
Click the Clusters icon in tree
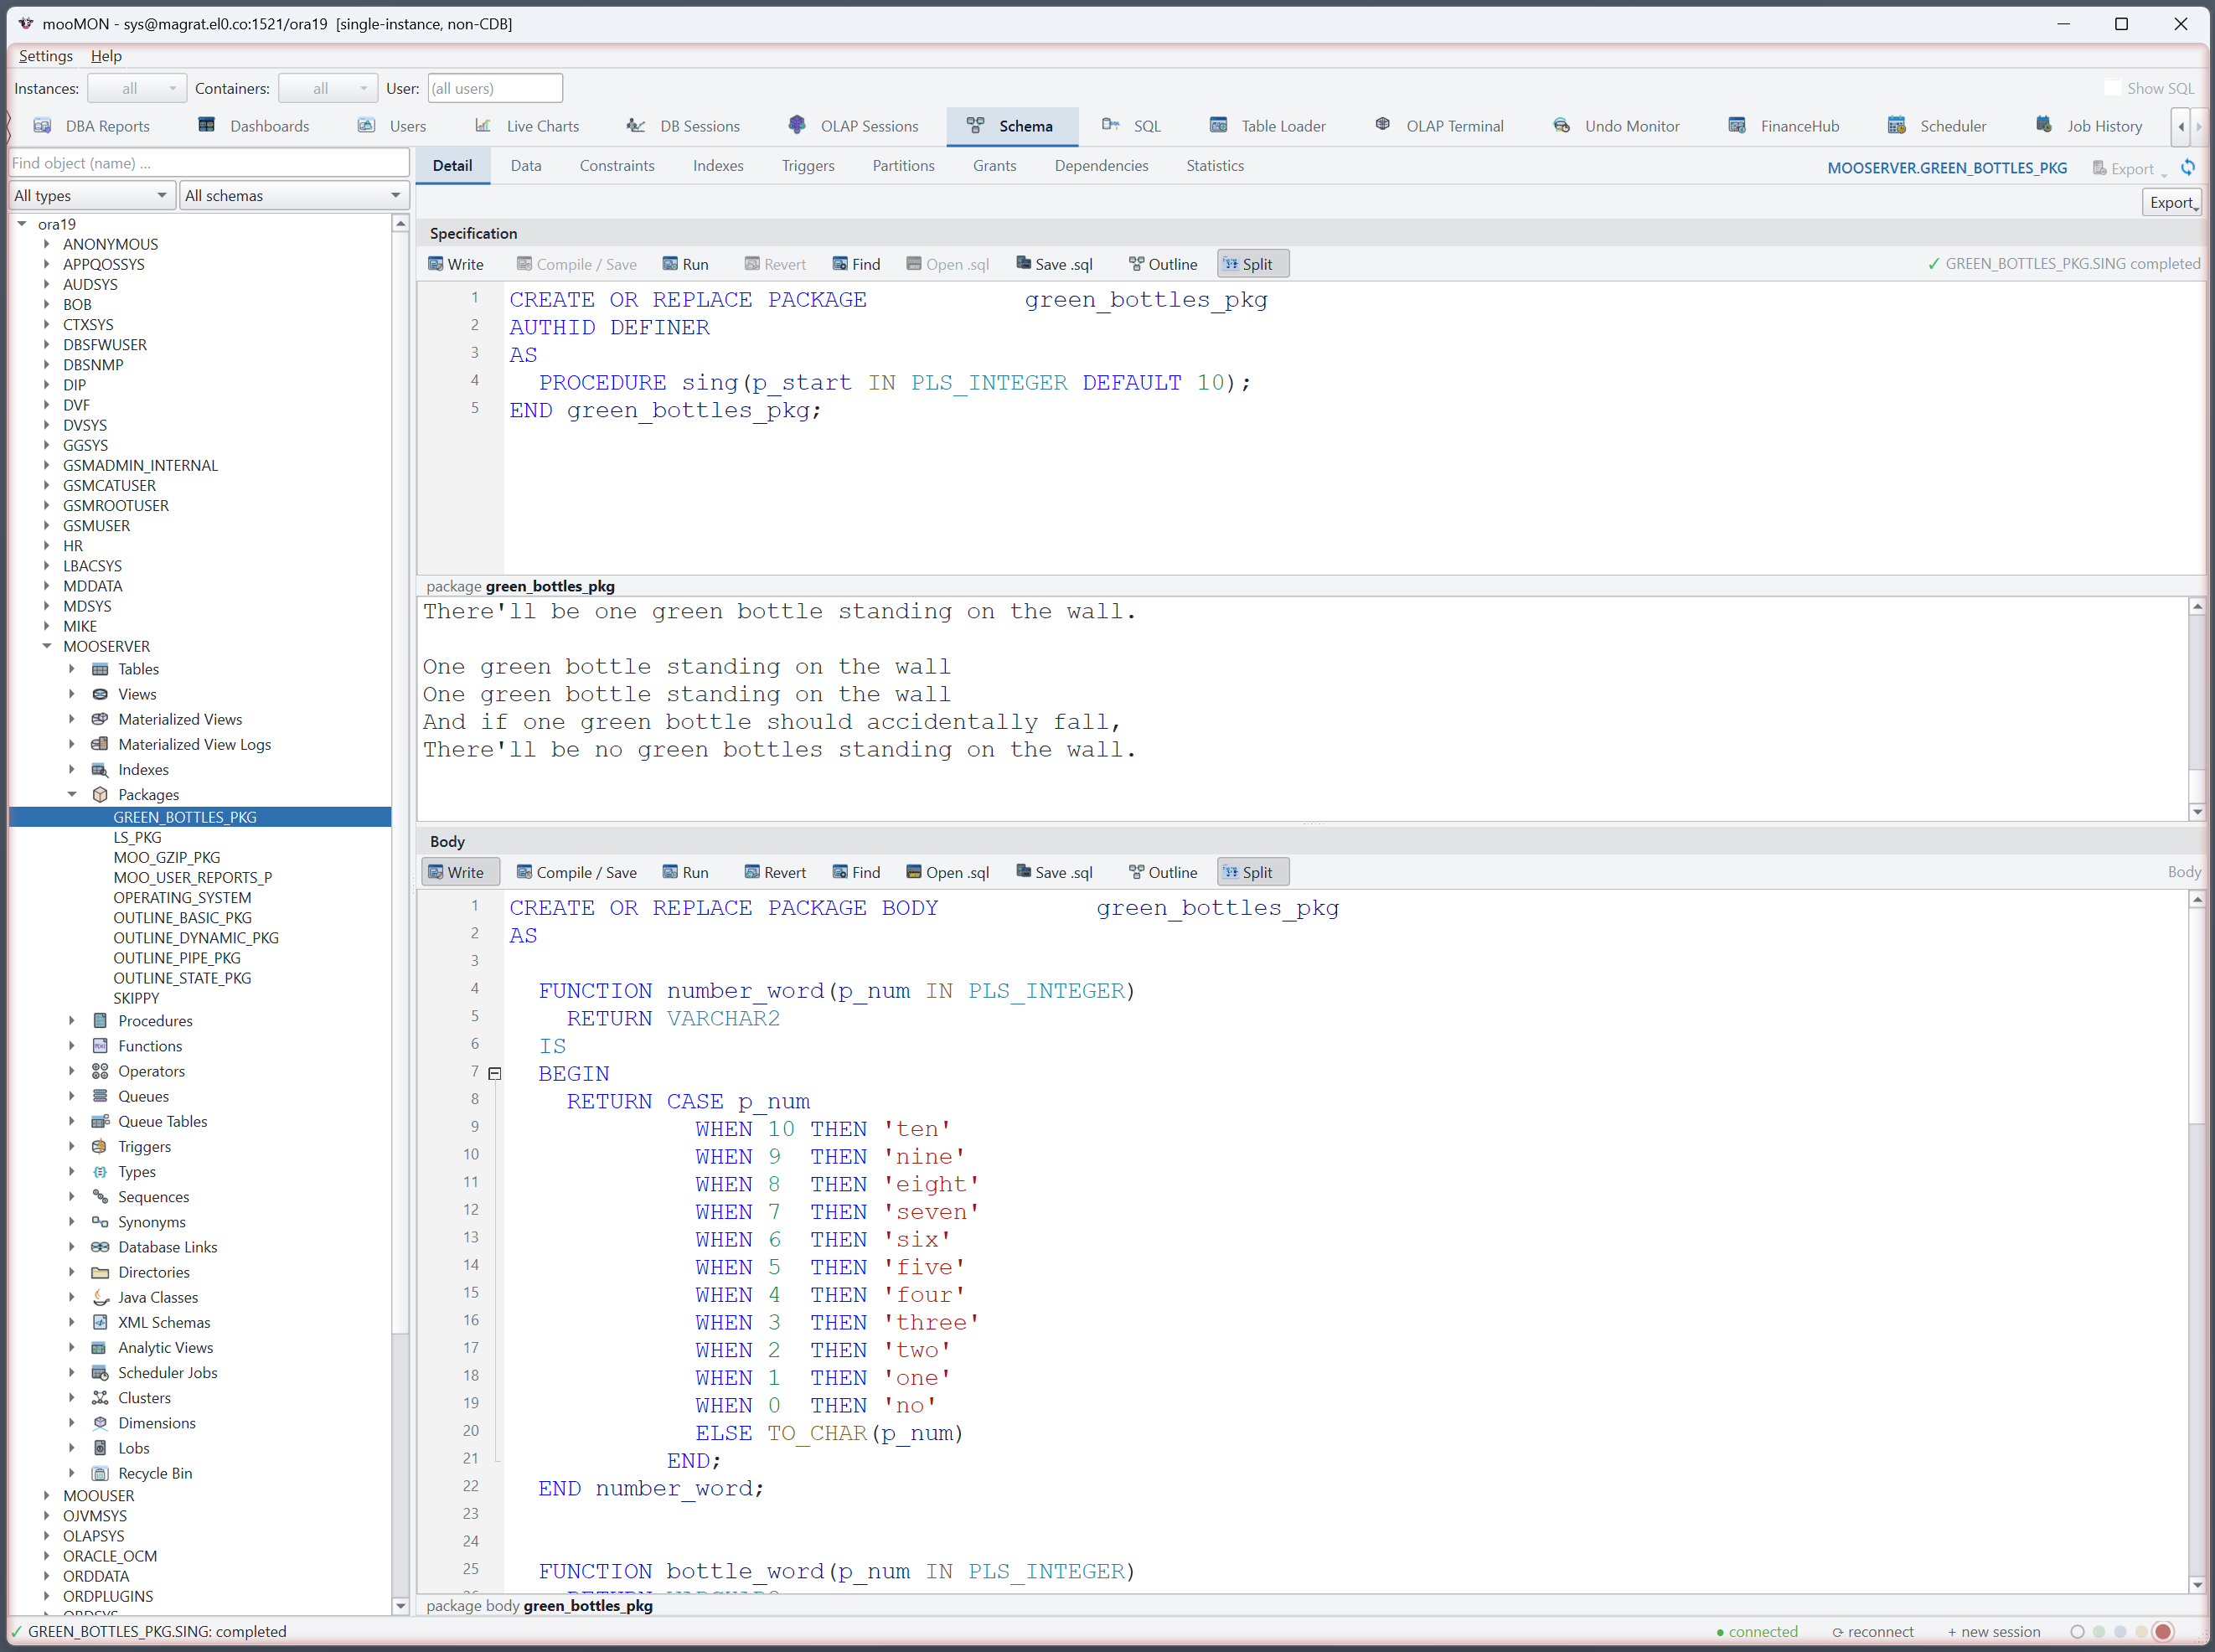(100, 1398)
